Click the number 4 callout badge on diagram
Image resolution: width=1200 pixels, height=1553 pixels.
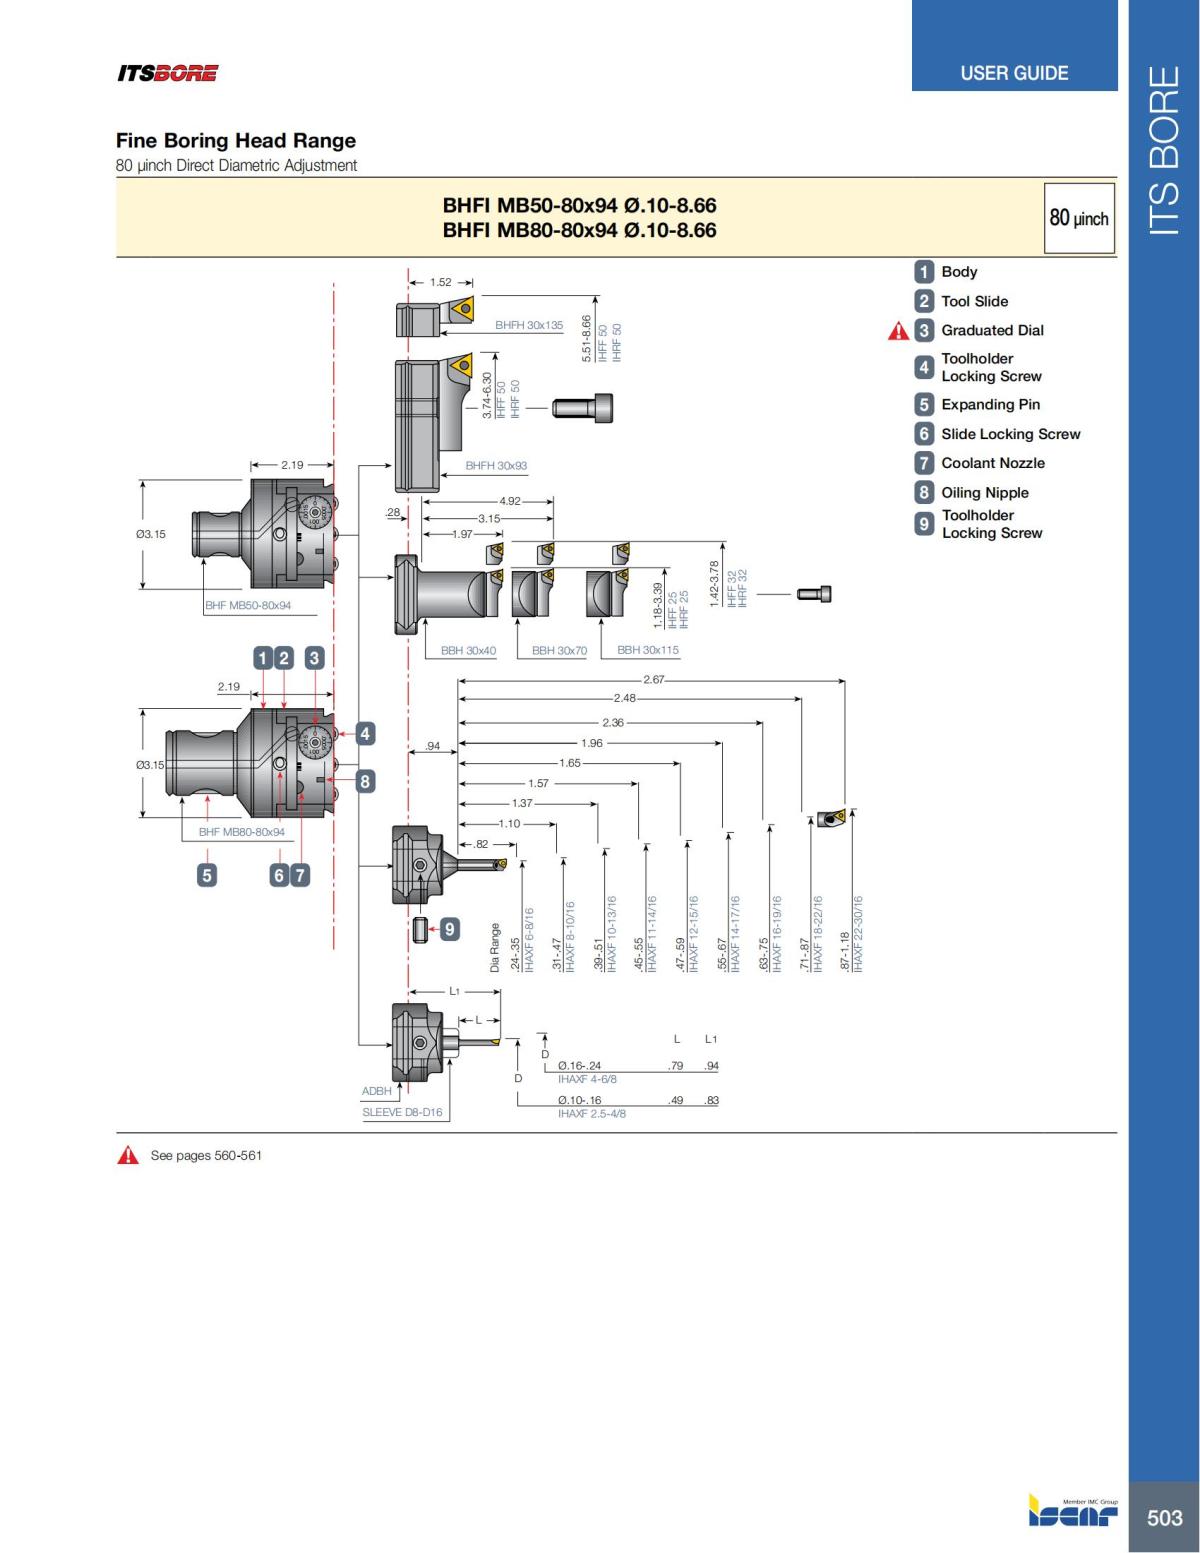(365, 733)
